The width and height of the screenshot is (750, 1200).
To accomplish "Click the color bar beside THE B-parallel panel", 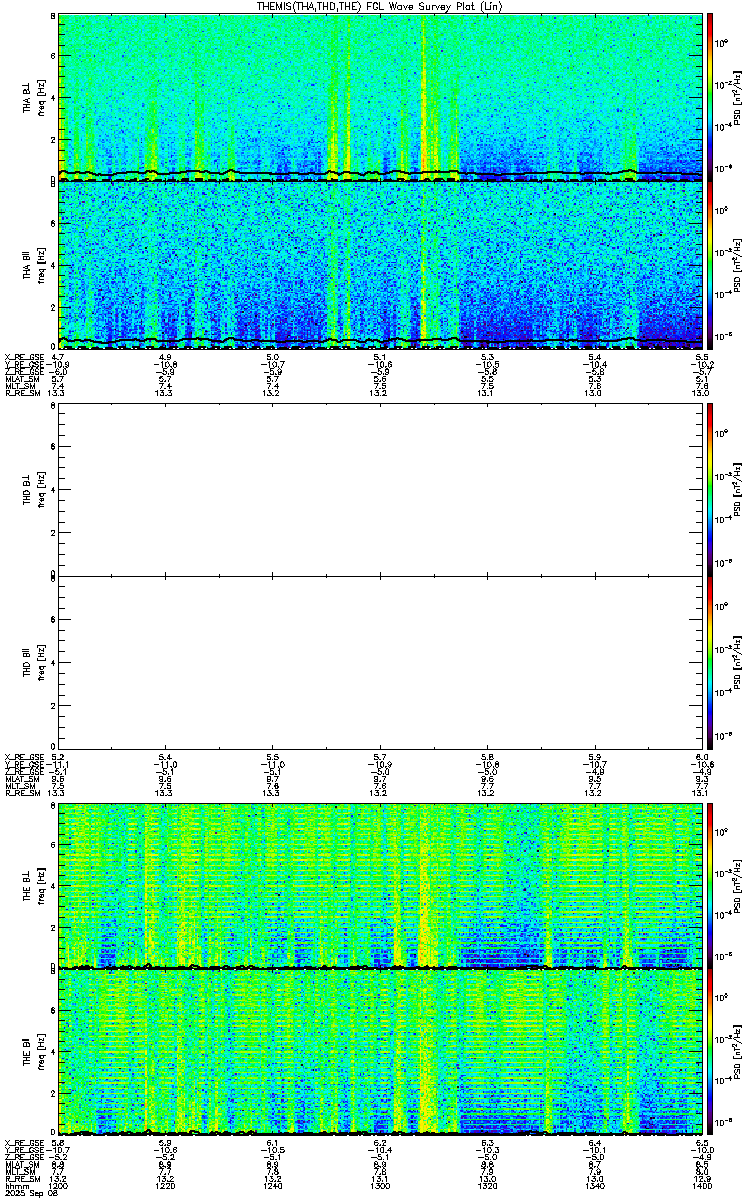I will click(710, 1052).
